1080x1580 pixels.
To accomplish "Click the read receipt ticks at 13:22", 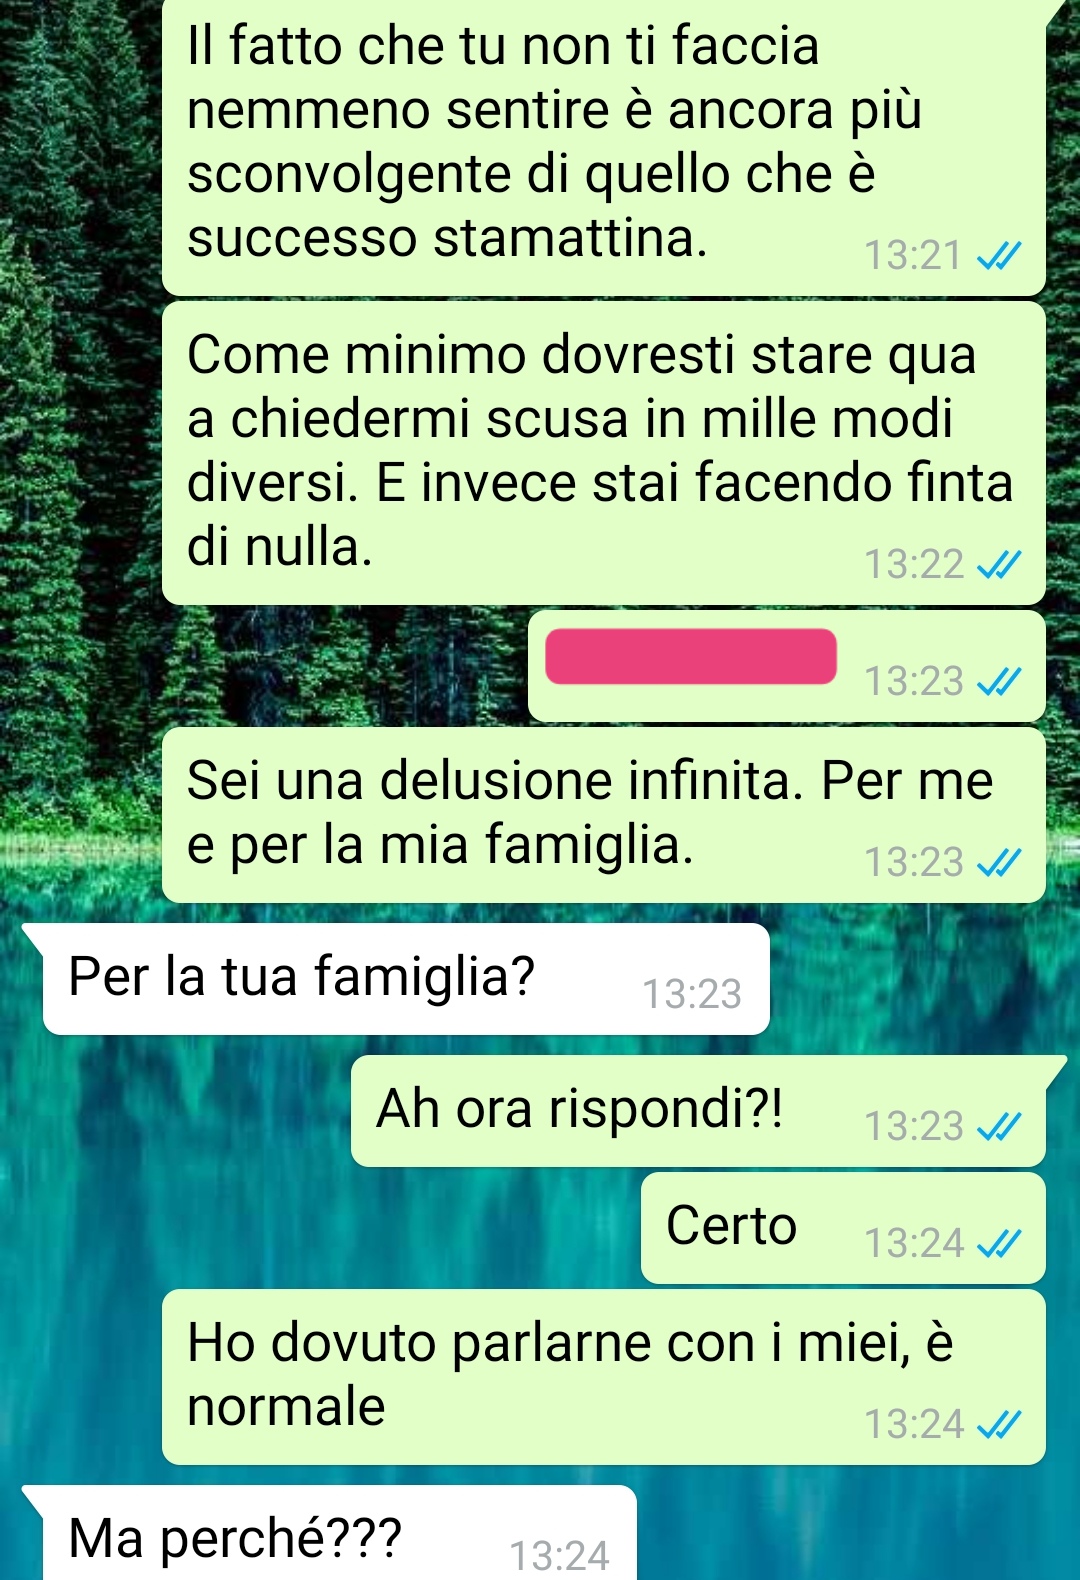I will point(998,566).
